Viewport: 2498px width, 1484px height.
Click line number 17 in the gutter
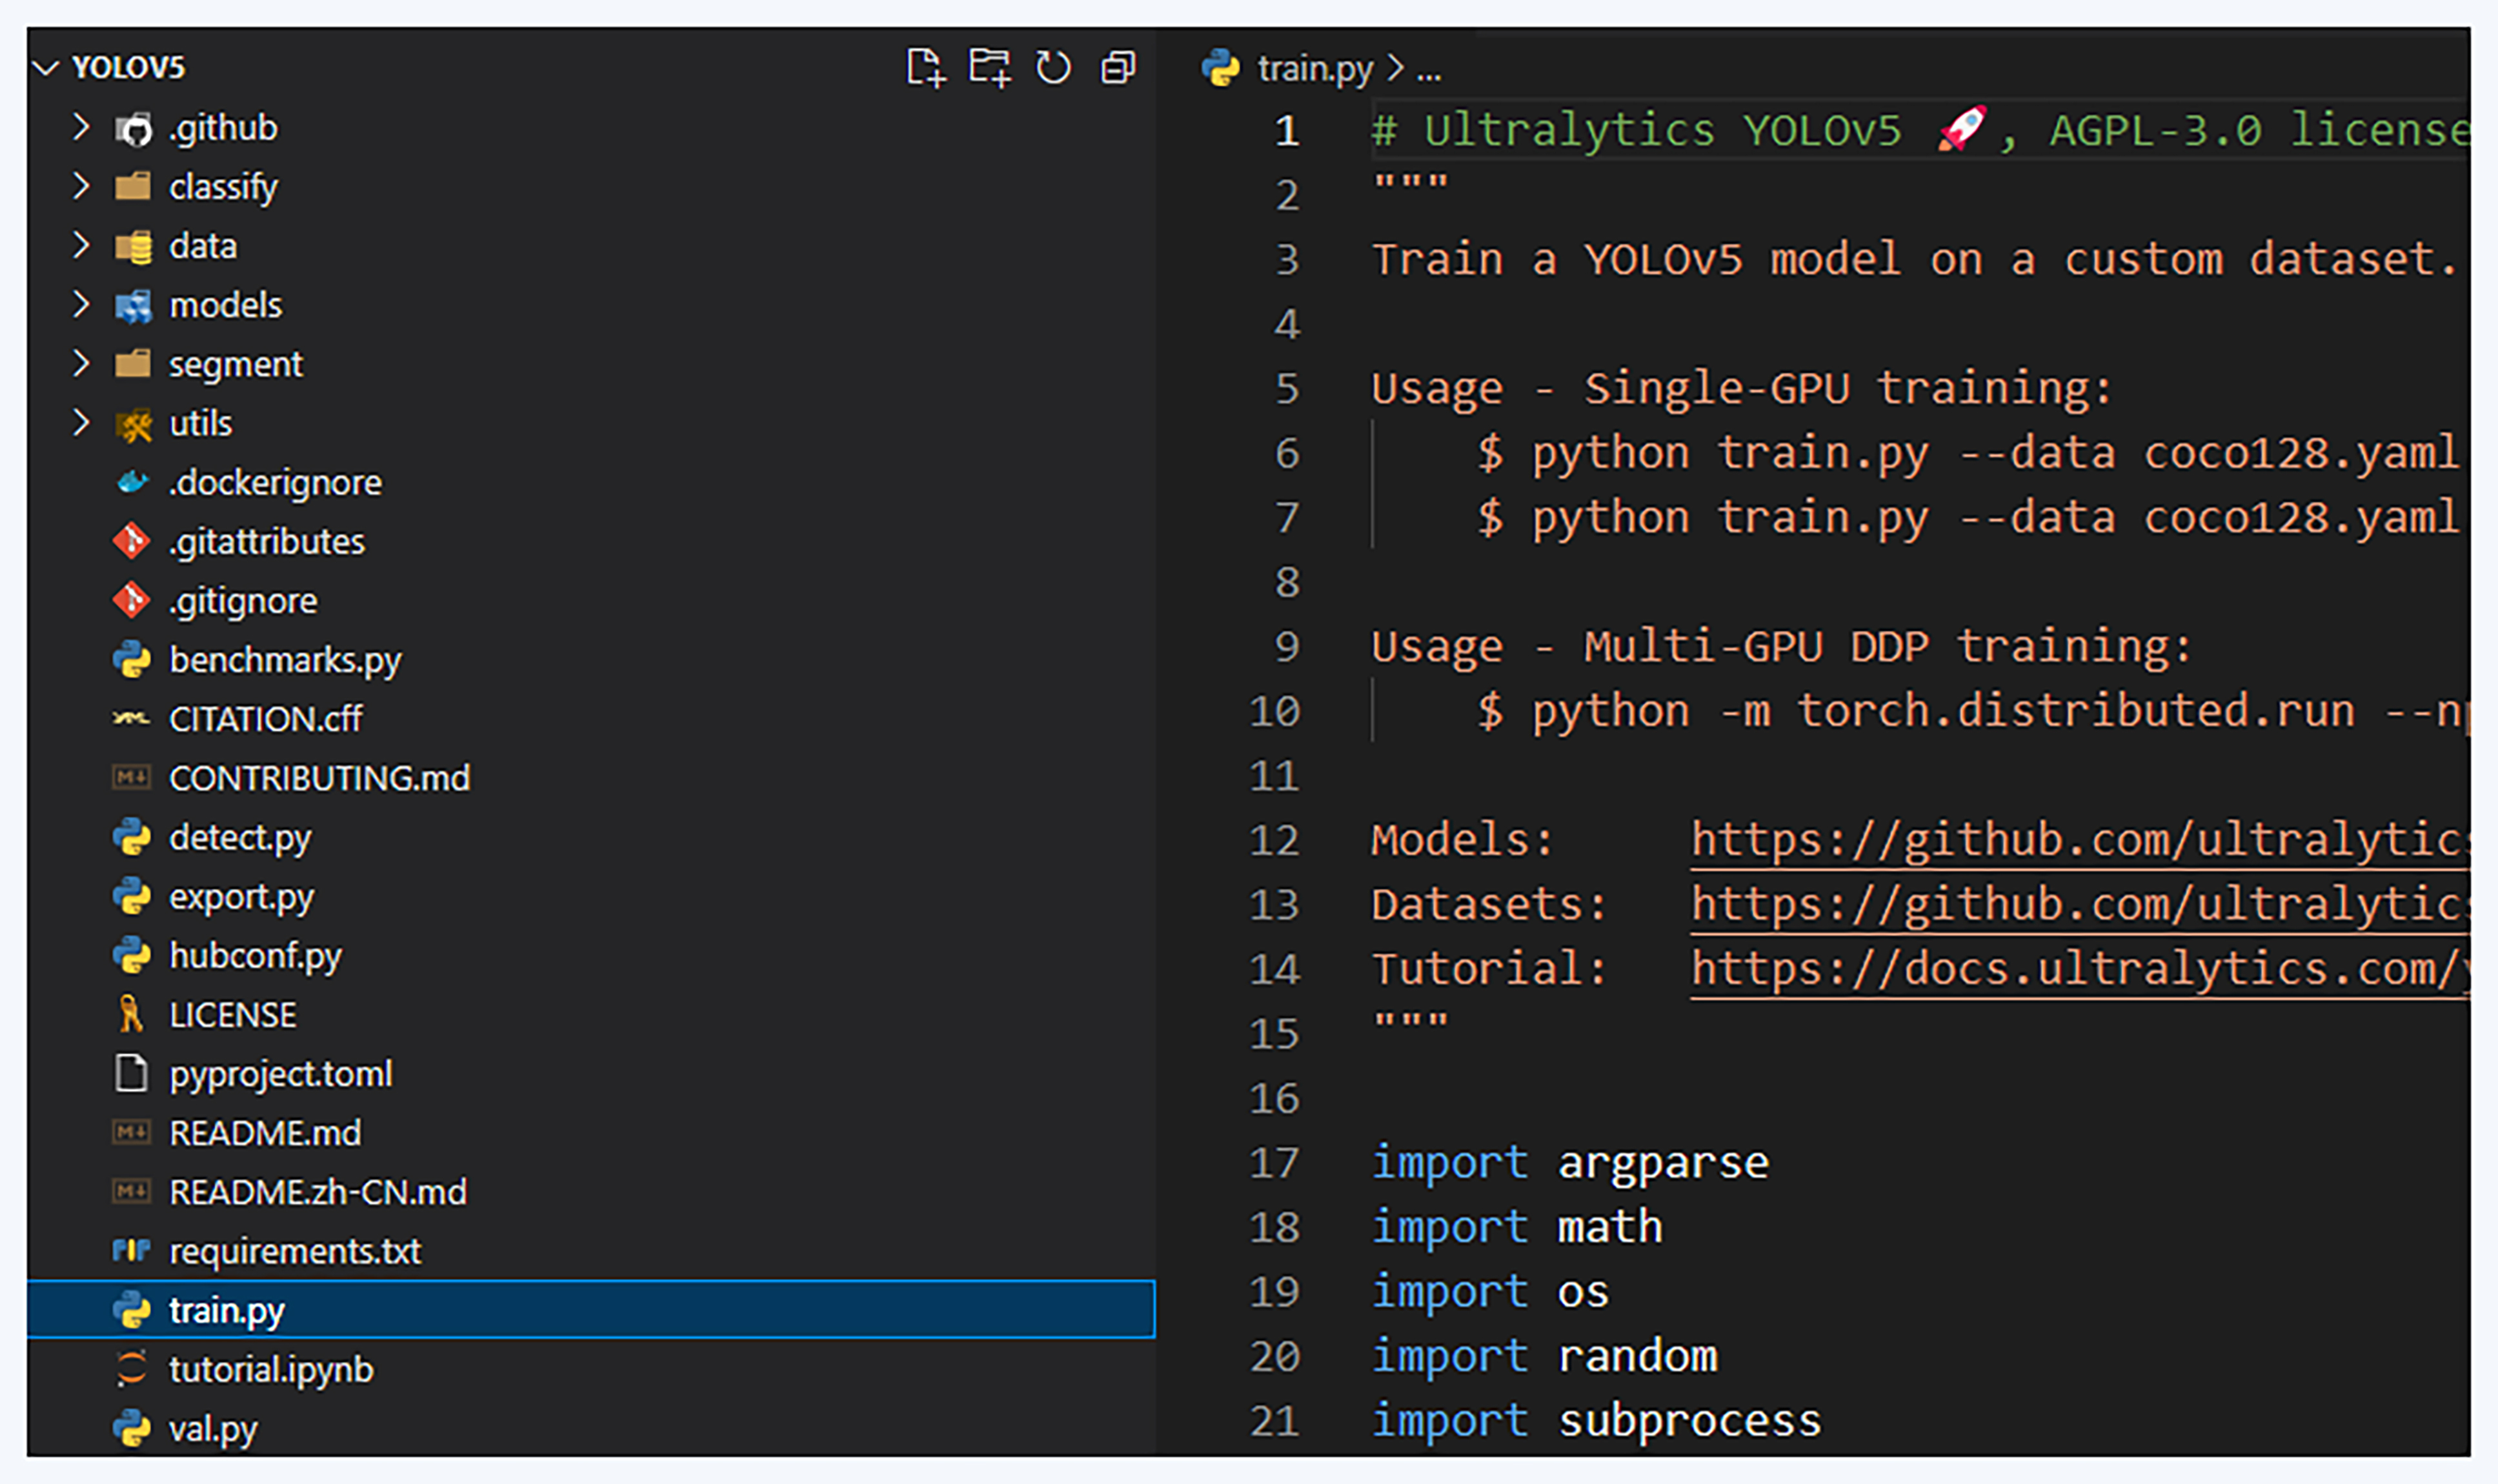pyautogui.click(x=1274, y=1162)
